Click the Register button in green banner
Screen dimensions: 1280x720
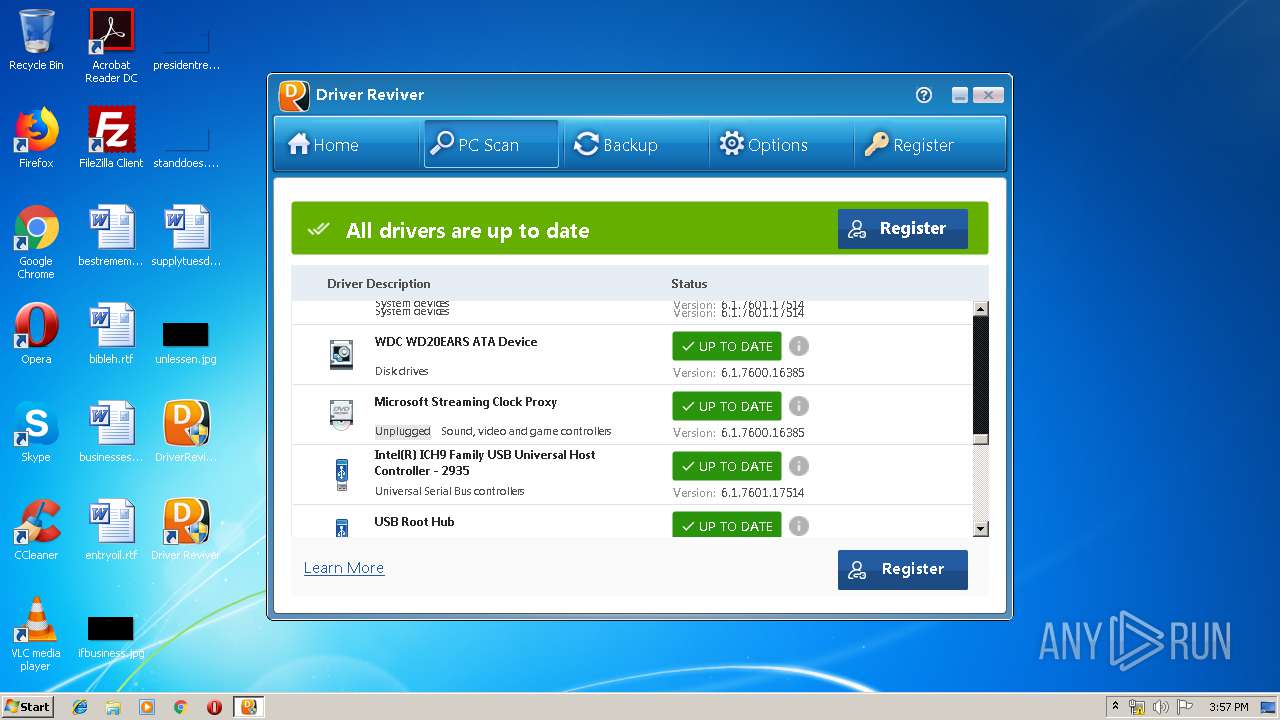[x=902, y=229]
